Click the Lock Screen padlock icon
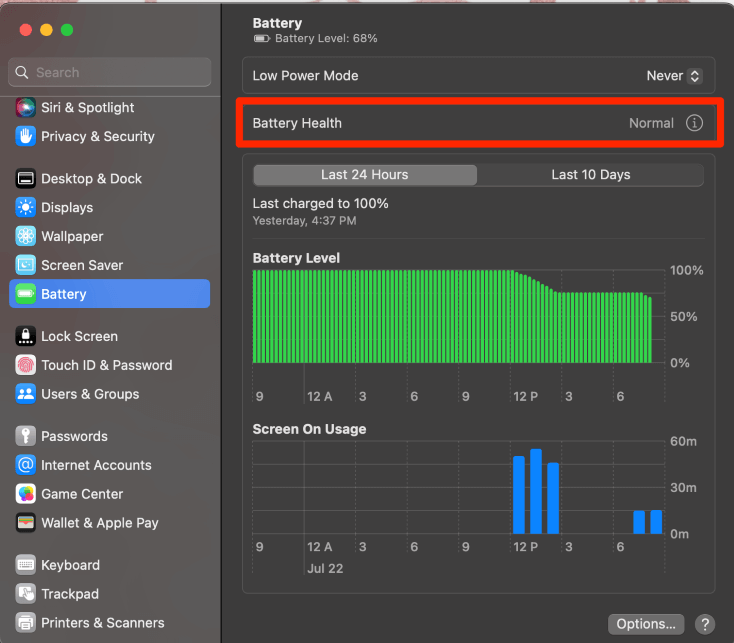 [25, 336]
